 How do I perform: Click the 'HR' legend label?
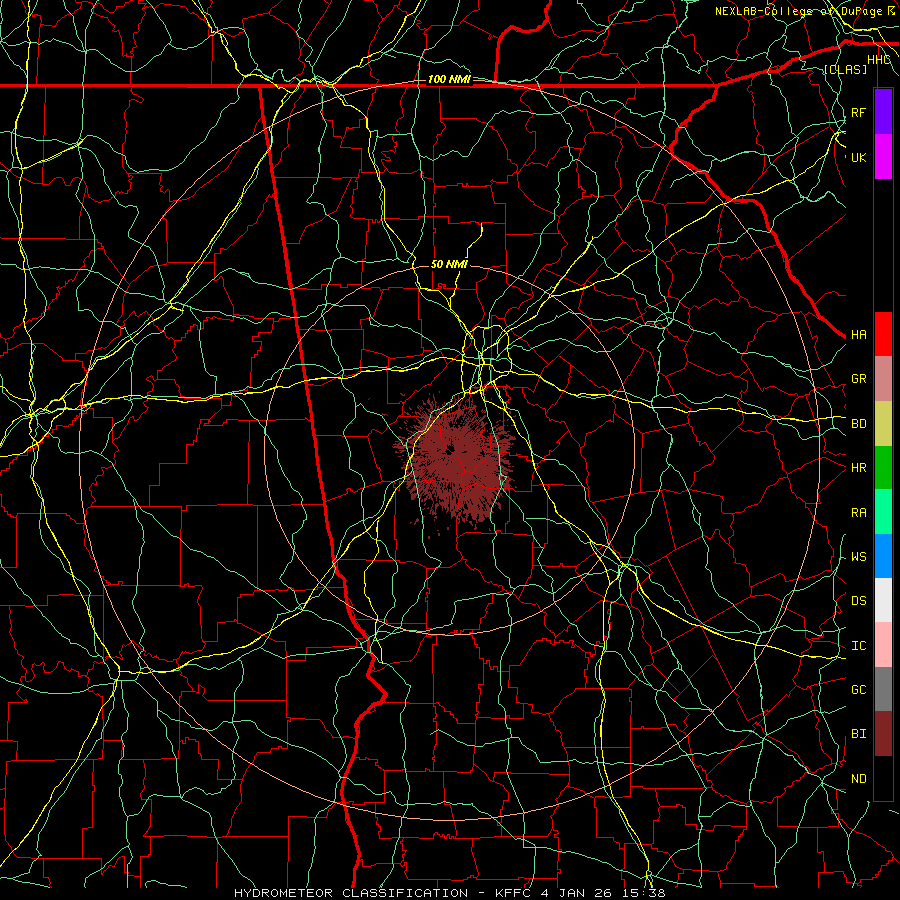coord(858,468)
